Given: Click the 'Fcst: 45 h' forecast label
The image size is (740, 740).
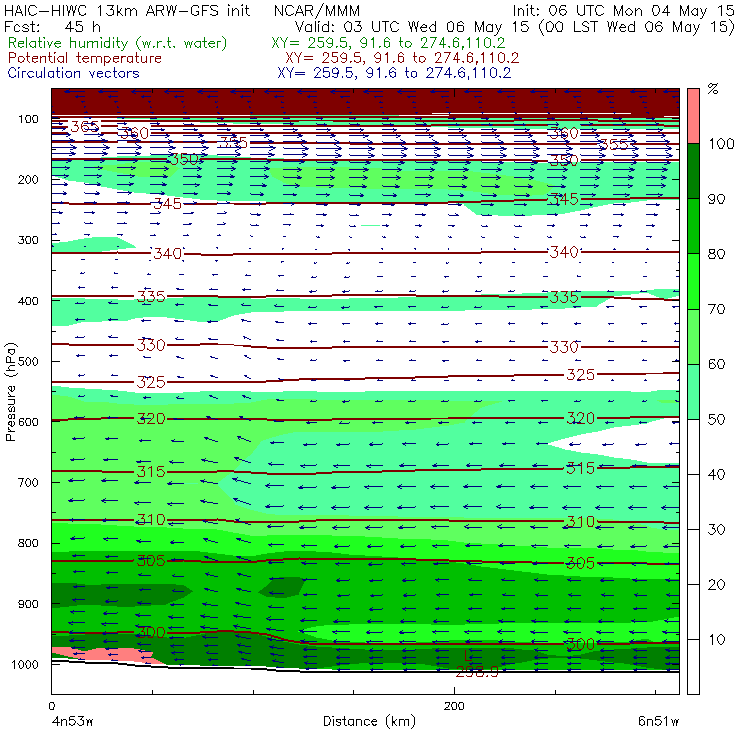Looking at the screenshot, I should (x=52, y=26).
